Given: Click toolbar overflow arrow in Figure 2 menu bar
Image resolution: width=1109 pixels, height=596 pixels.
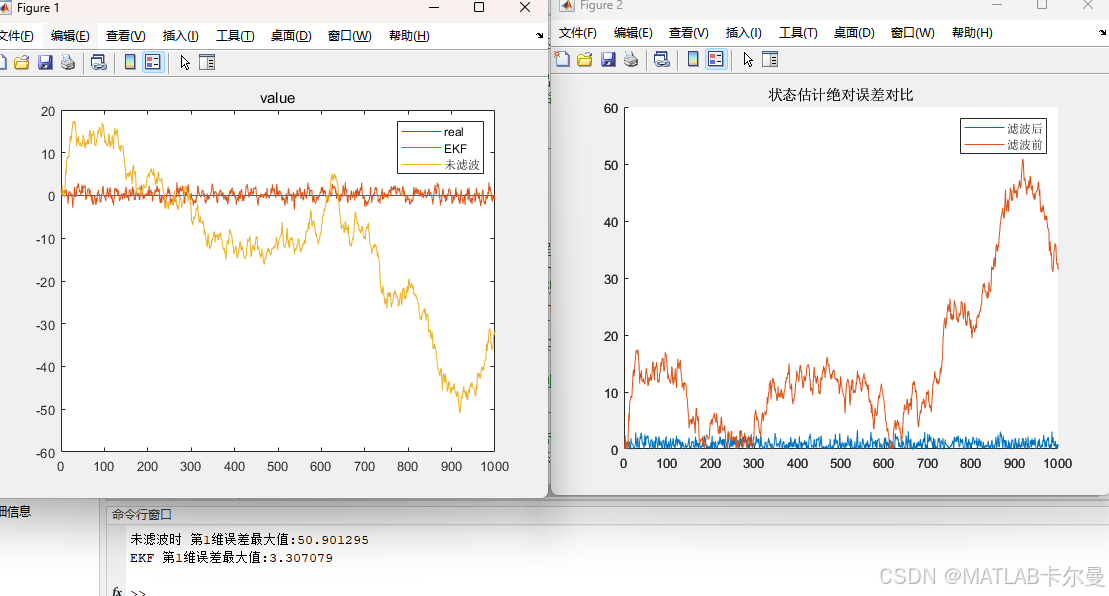Looking at the screenshot, I should (1103, 33).
